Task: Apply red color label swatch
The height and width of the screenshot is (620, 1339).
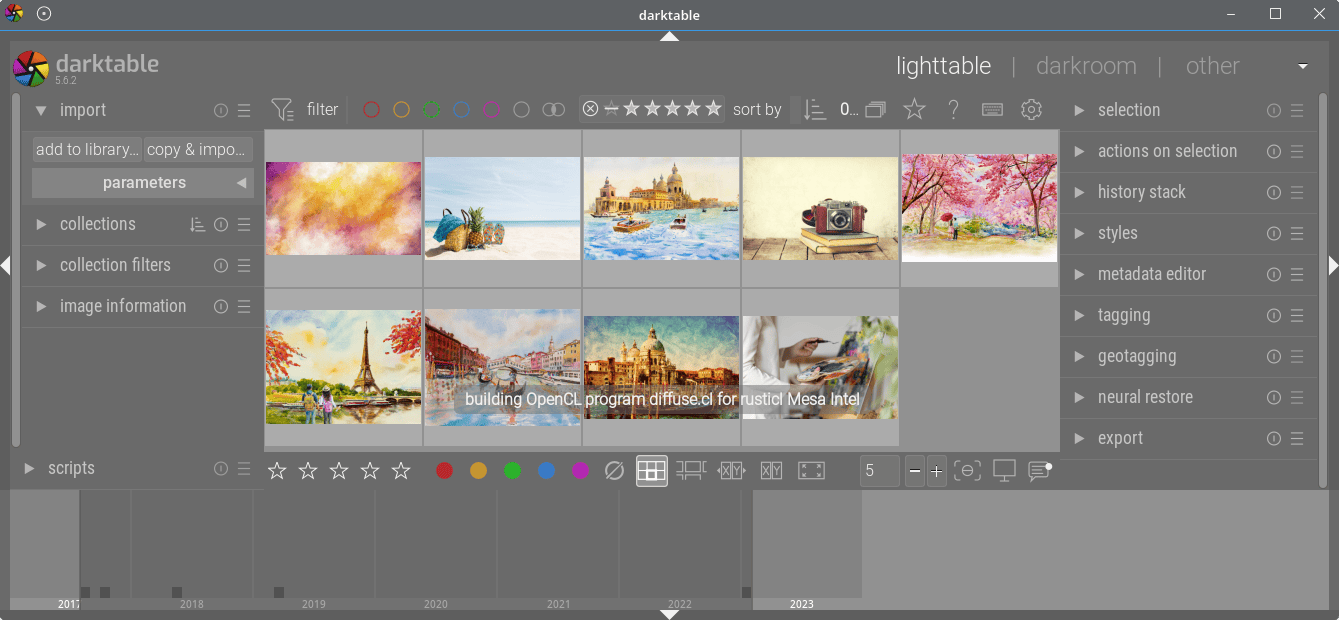Action: click(x=445, y=471)
